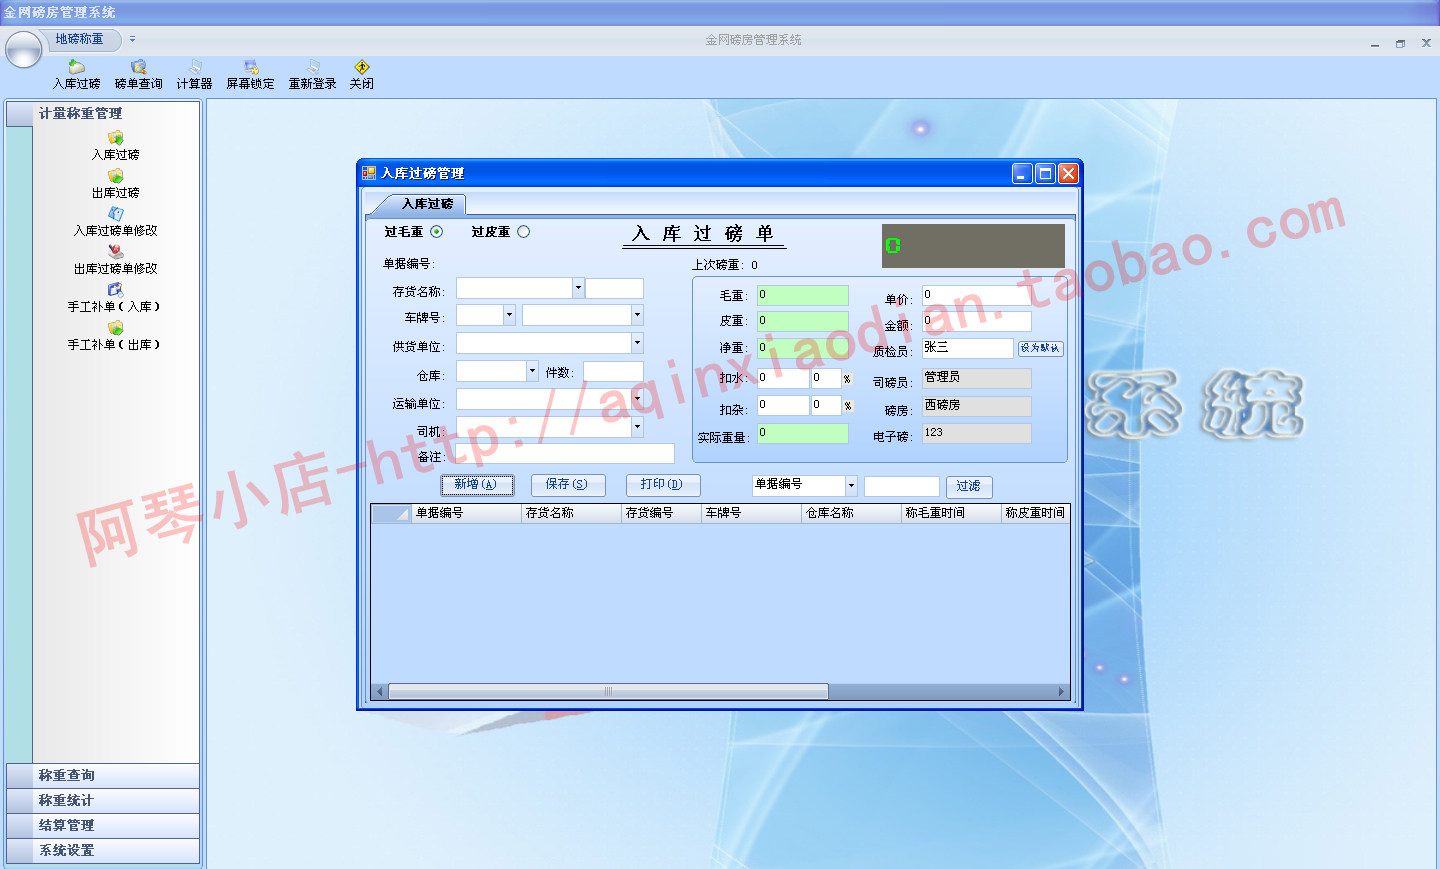Open 入库过磅单修改 in the sidebar
The image size is (1440, 869).
point(116,222)
